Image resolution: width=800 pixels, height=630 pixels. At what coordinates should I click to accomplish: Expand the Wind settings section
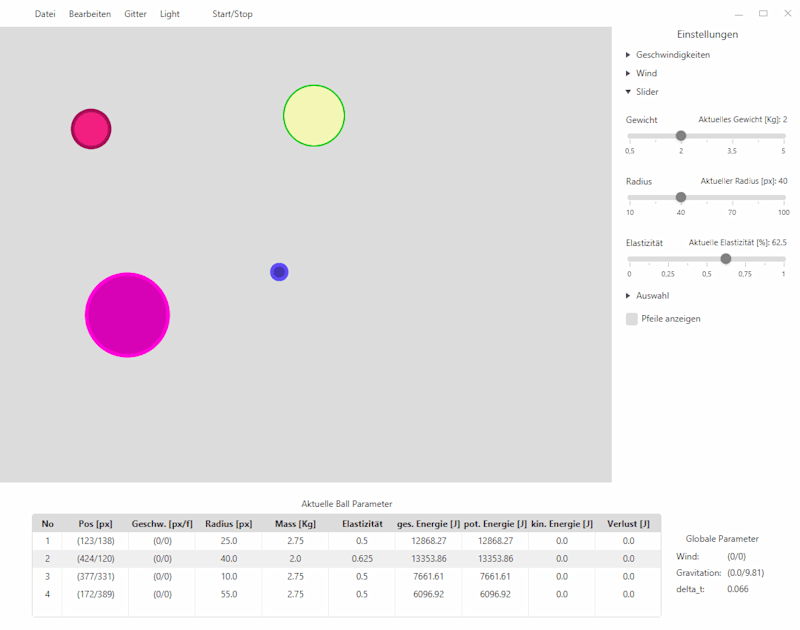(642, 73)
